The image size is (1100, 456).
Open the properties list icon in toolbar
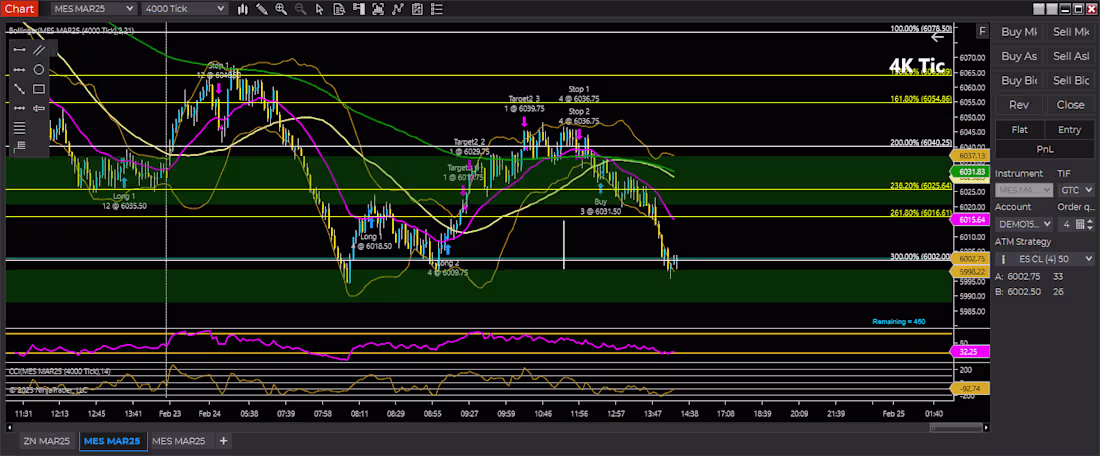pyautogui.click(x=436, y=9)
